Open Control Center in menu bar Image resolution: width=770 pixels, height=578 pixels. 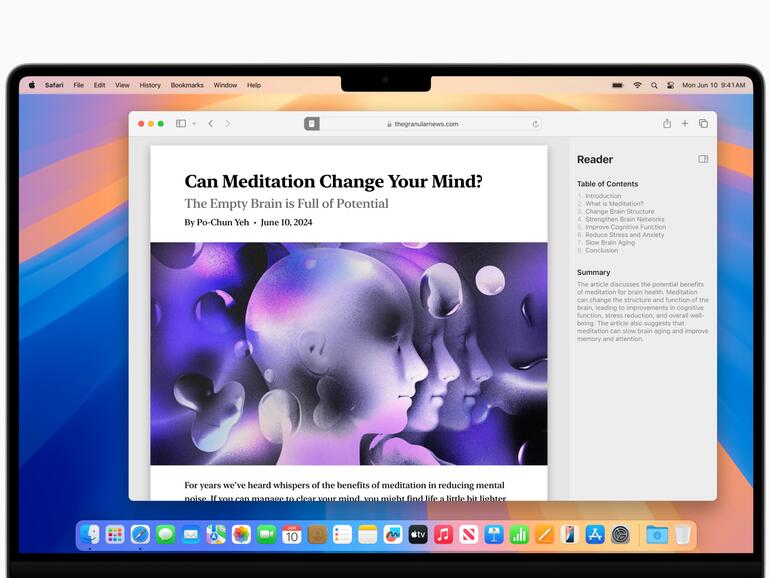coord(670,85)
